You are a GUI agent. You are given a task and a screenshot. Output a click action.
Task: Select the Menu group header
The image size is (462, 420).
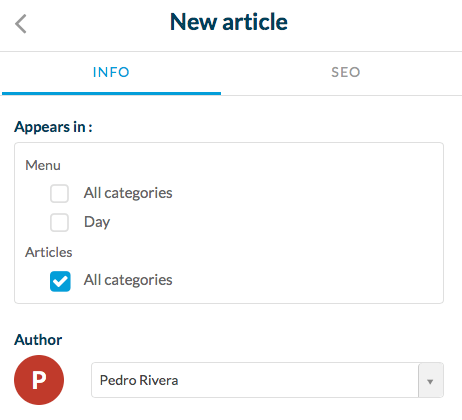(x=43, y=165)
